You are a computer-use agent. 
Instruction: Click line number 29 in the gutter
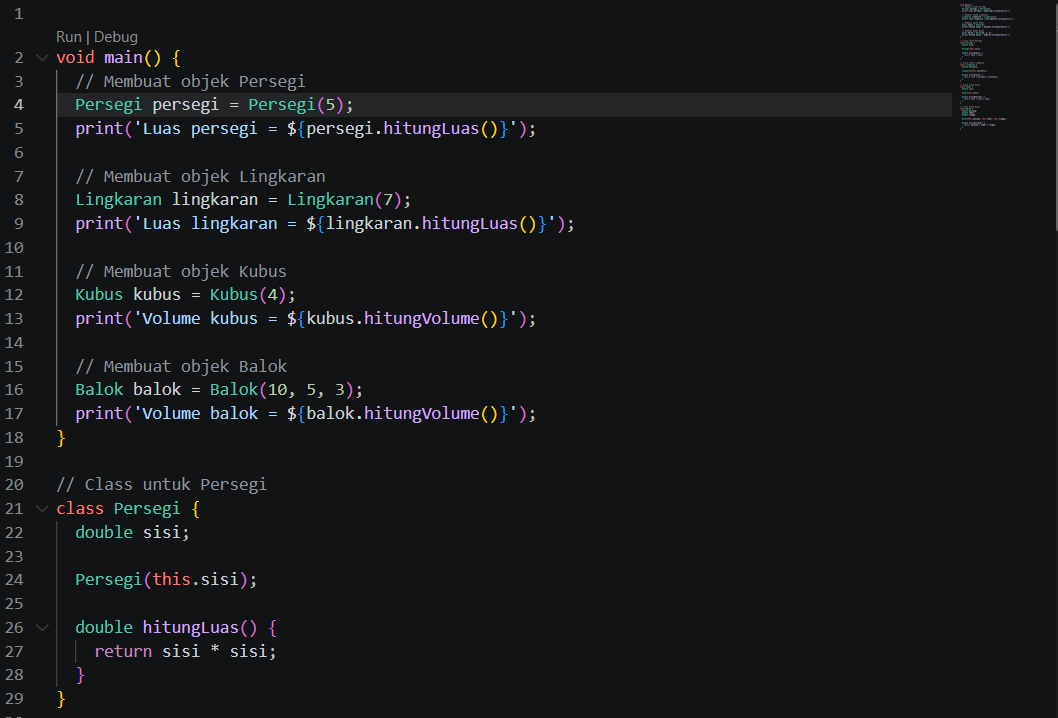(14, 698)
